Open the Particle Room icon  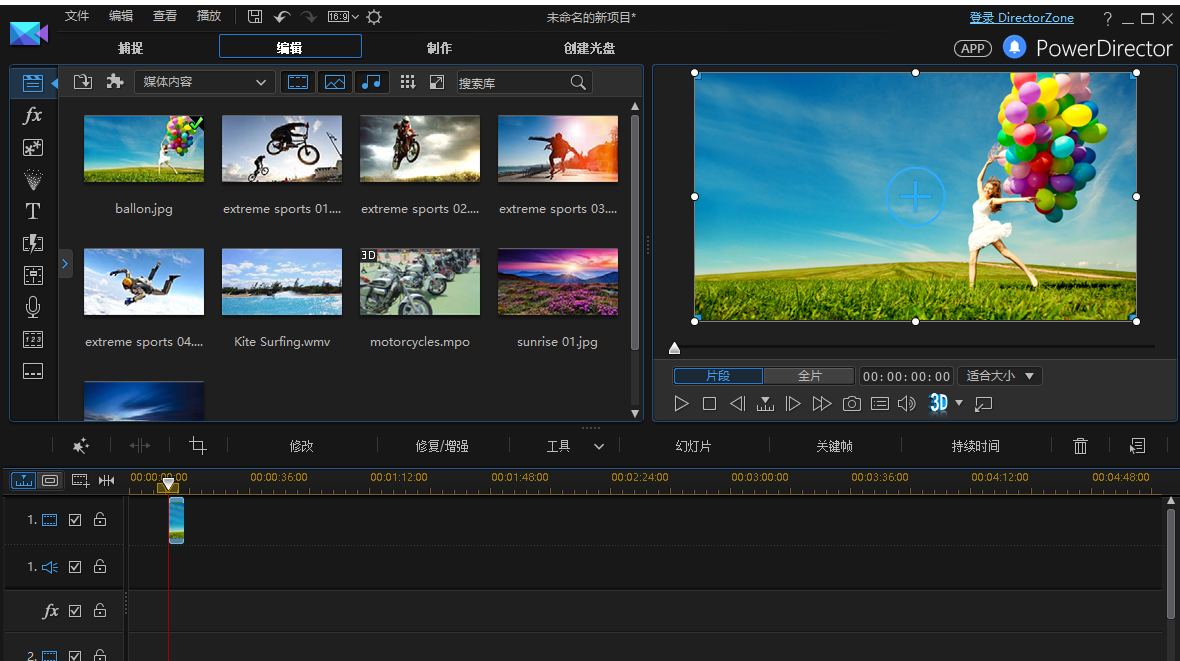click(32, 179)
